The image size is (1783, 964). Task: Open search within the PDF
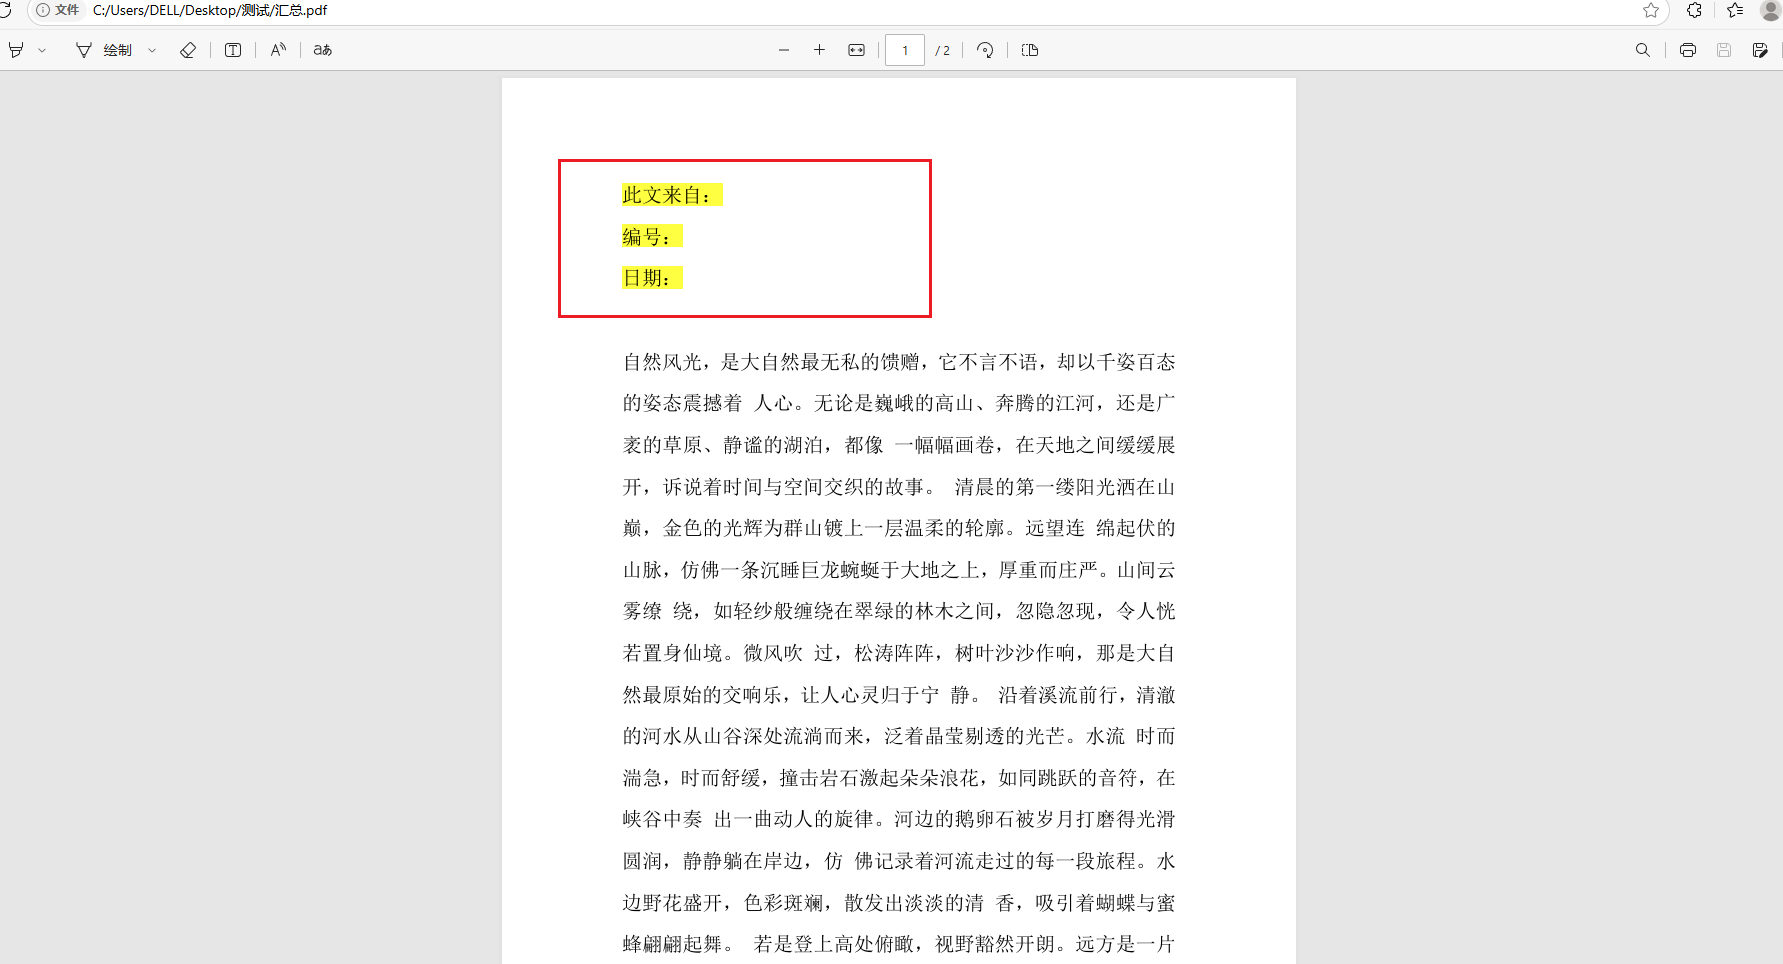tap(1643, 49)
